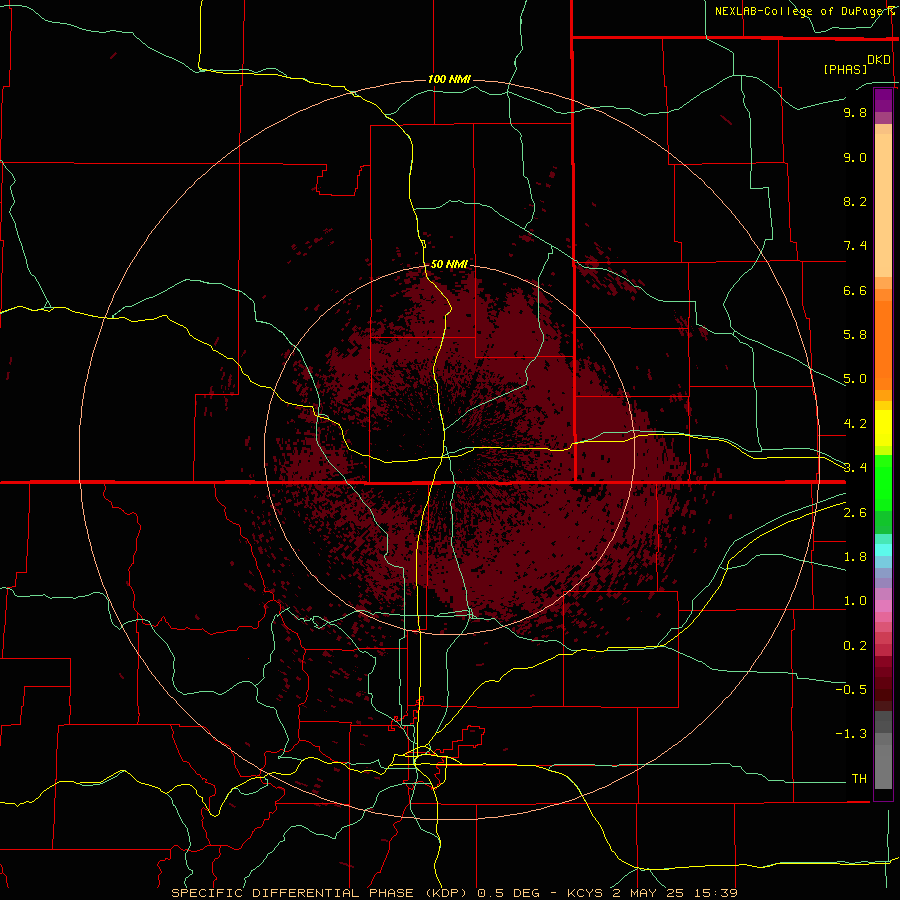Click the 9.0 value on color scale
Image resolution: width=900 pixels, height=900 pixels.
(855, 157)
